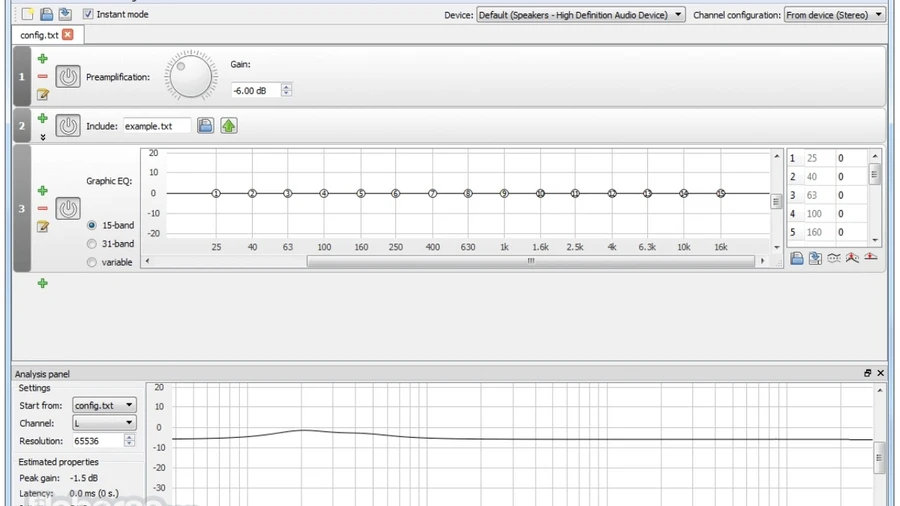Select band table row 3 header
Viewport: 900px width, 506px height.
pyautogui.click(x=793, y=195)
